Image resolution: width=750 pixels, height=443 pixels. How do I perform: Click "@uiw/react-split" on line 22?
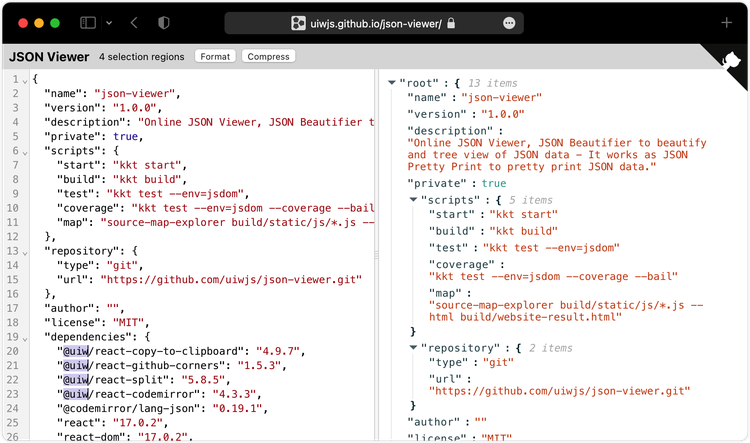[113, 380]
